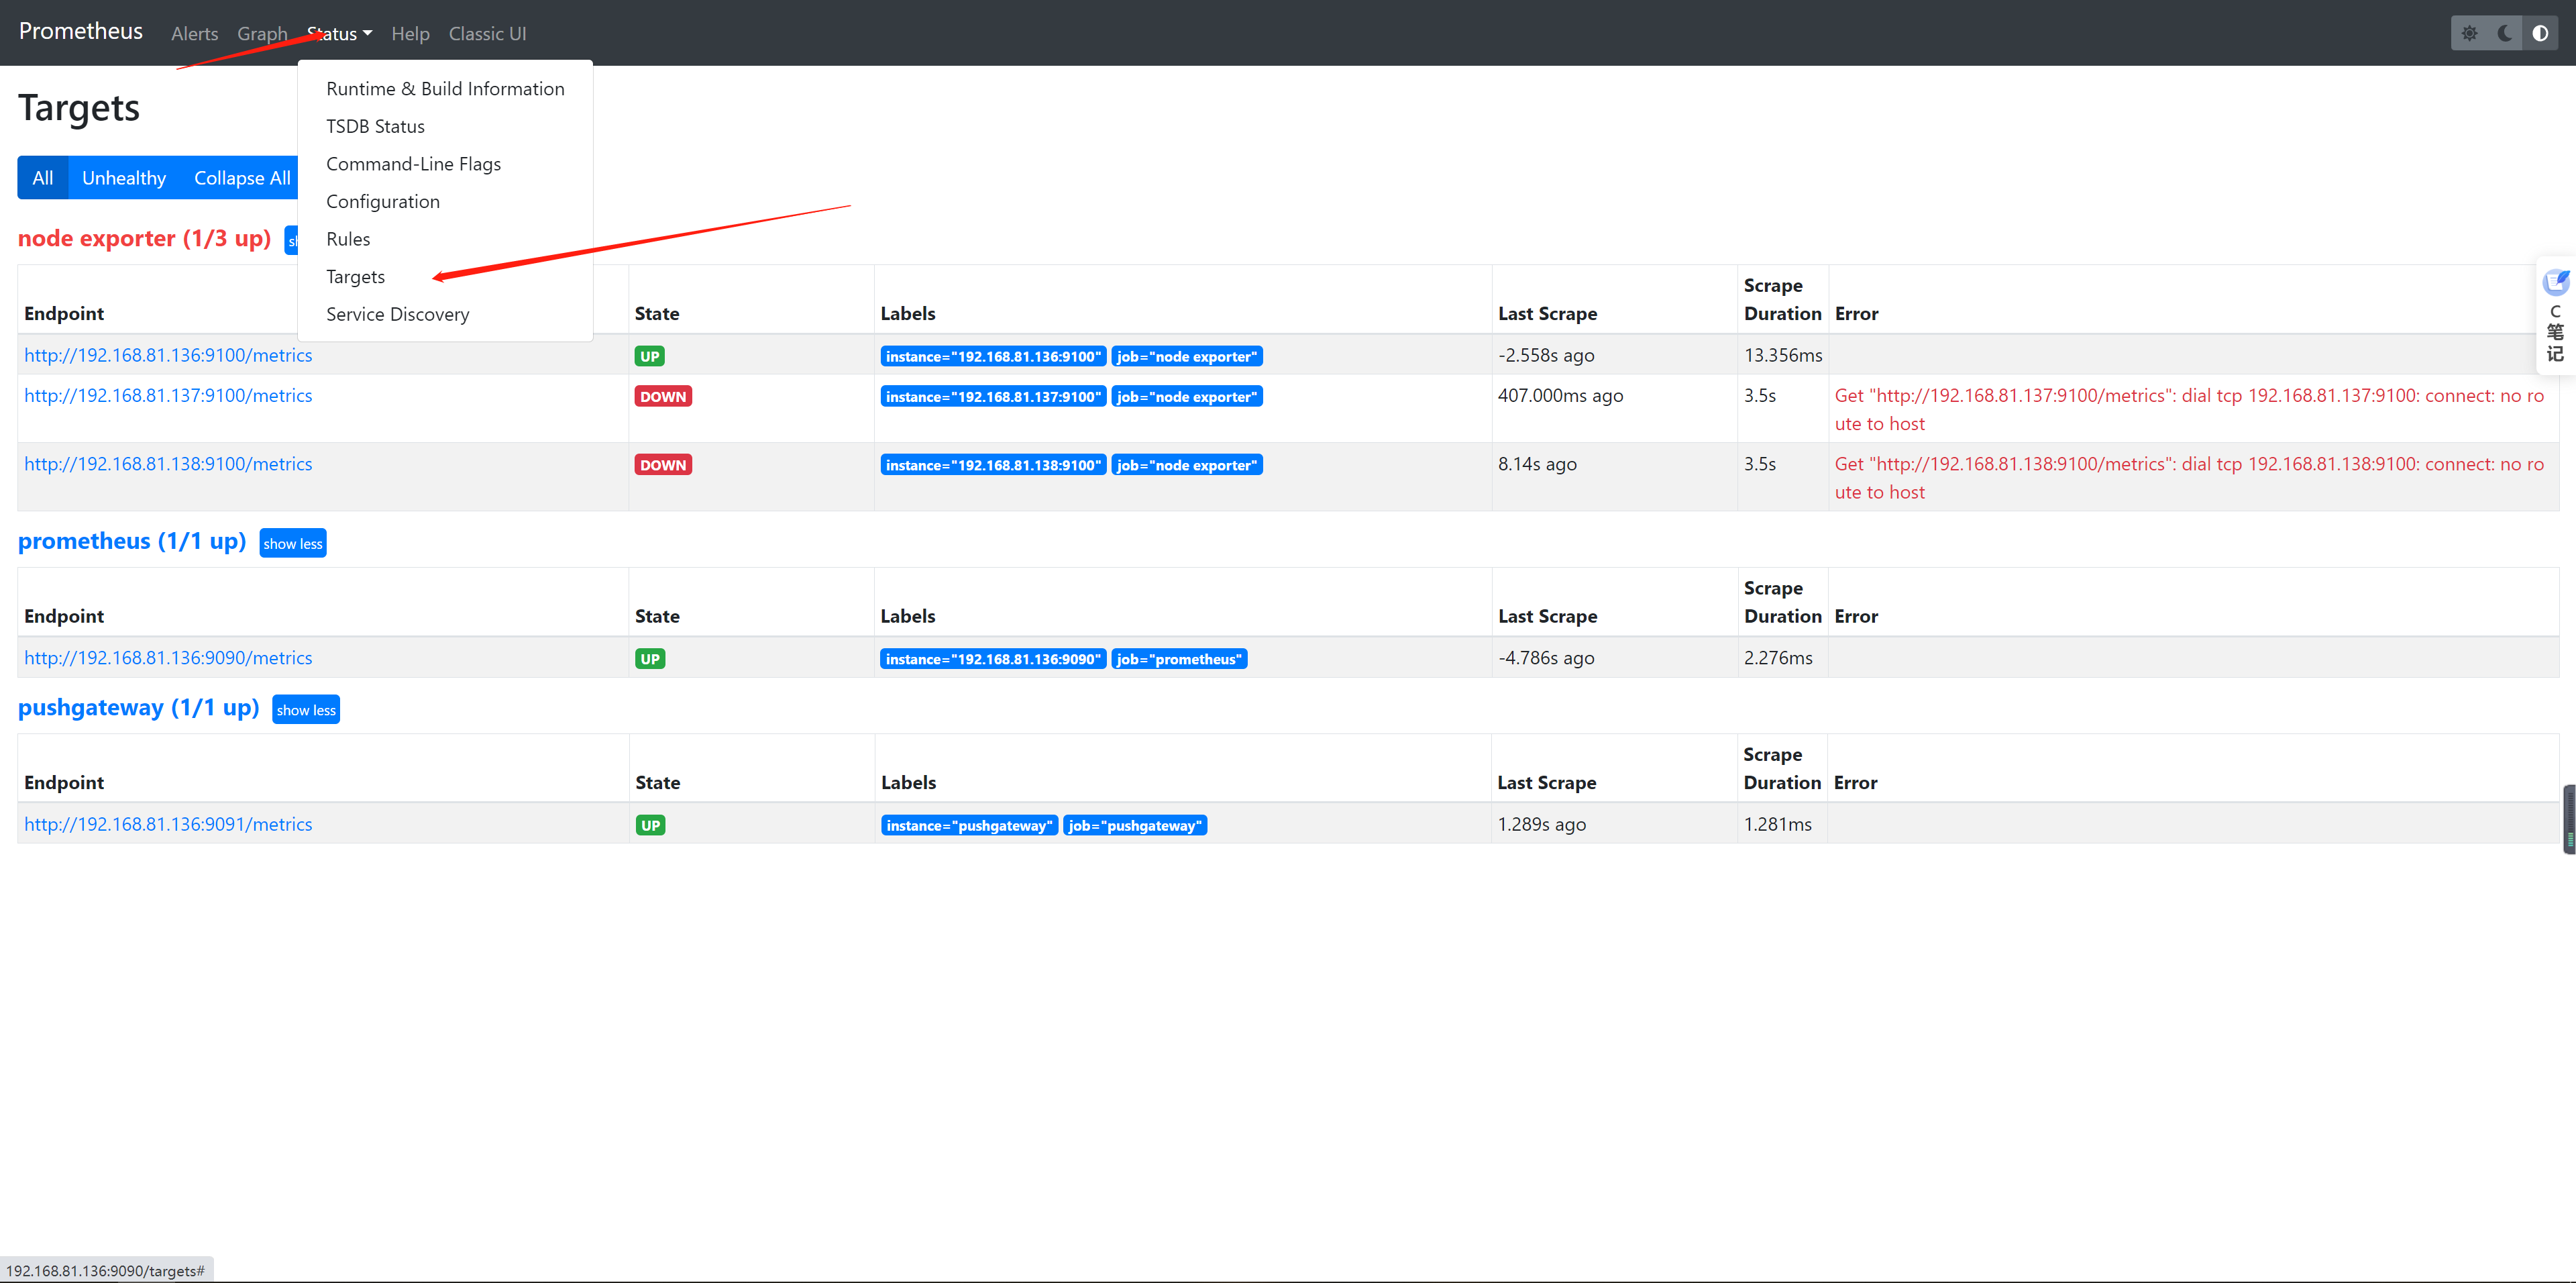
Task: Open 192.168.81.138:9100 metrics endpoint
Action: pos(168,464)
